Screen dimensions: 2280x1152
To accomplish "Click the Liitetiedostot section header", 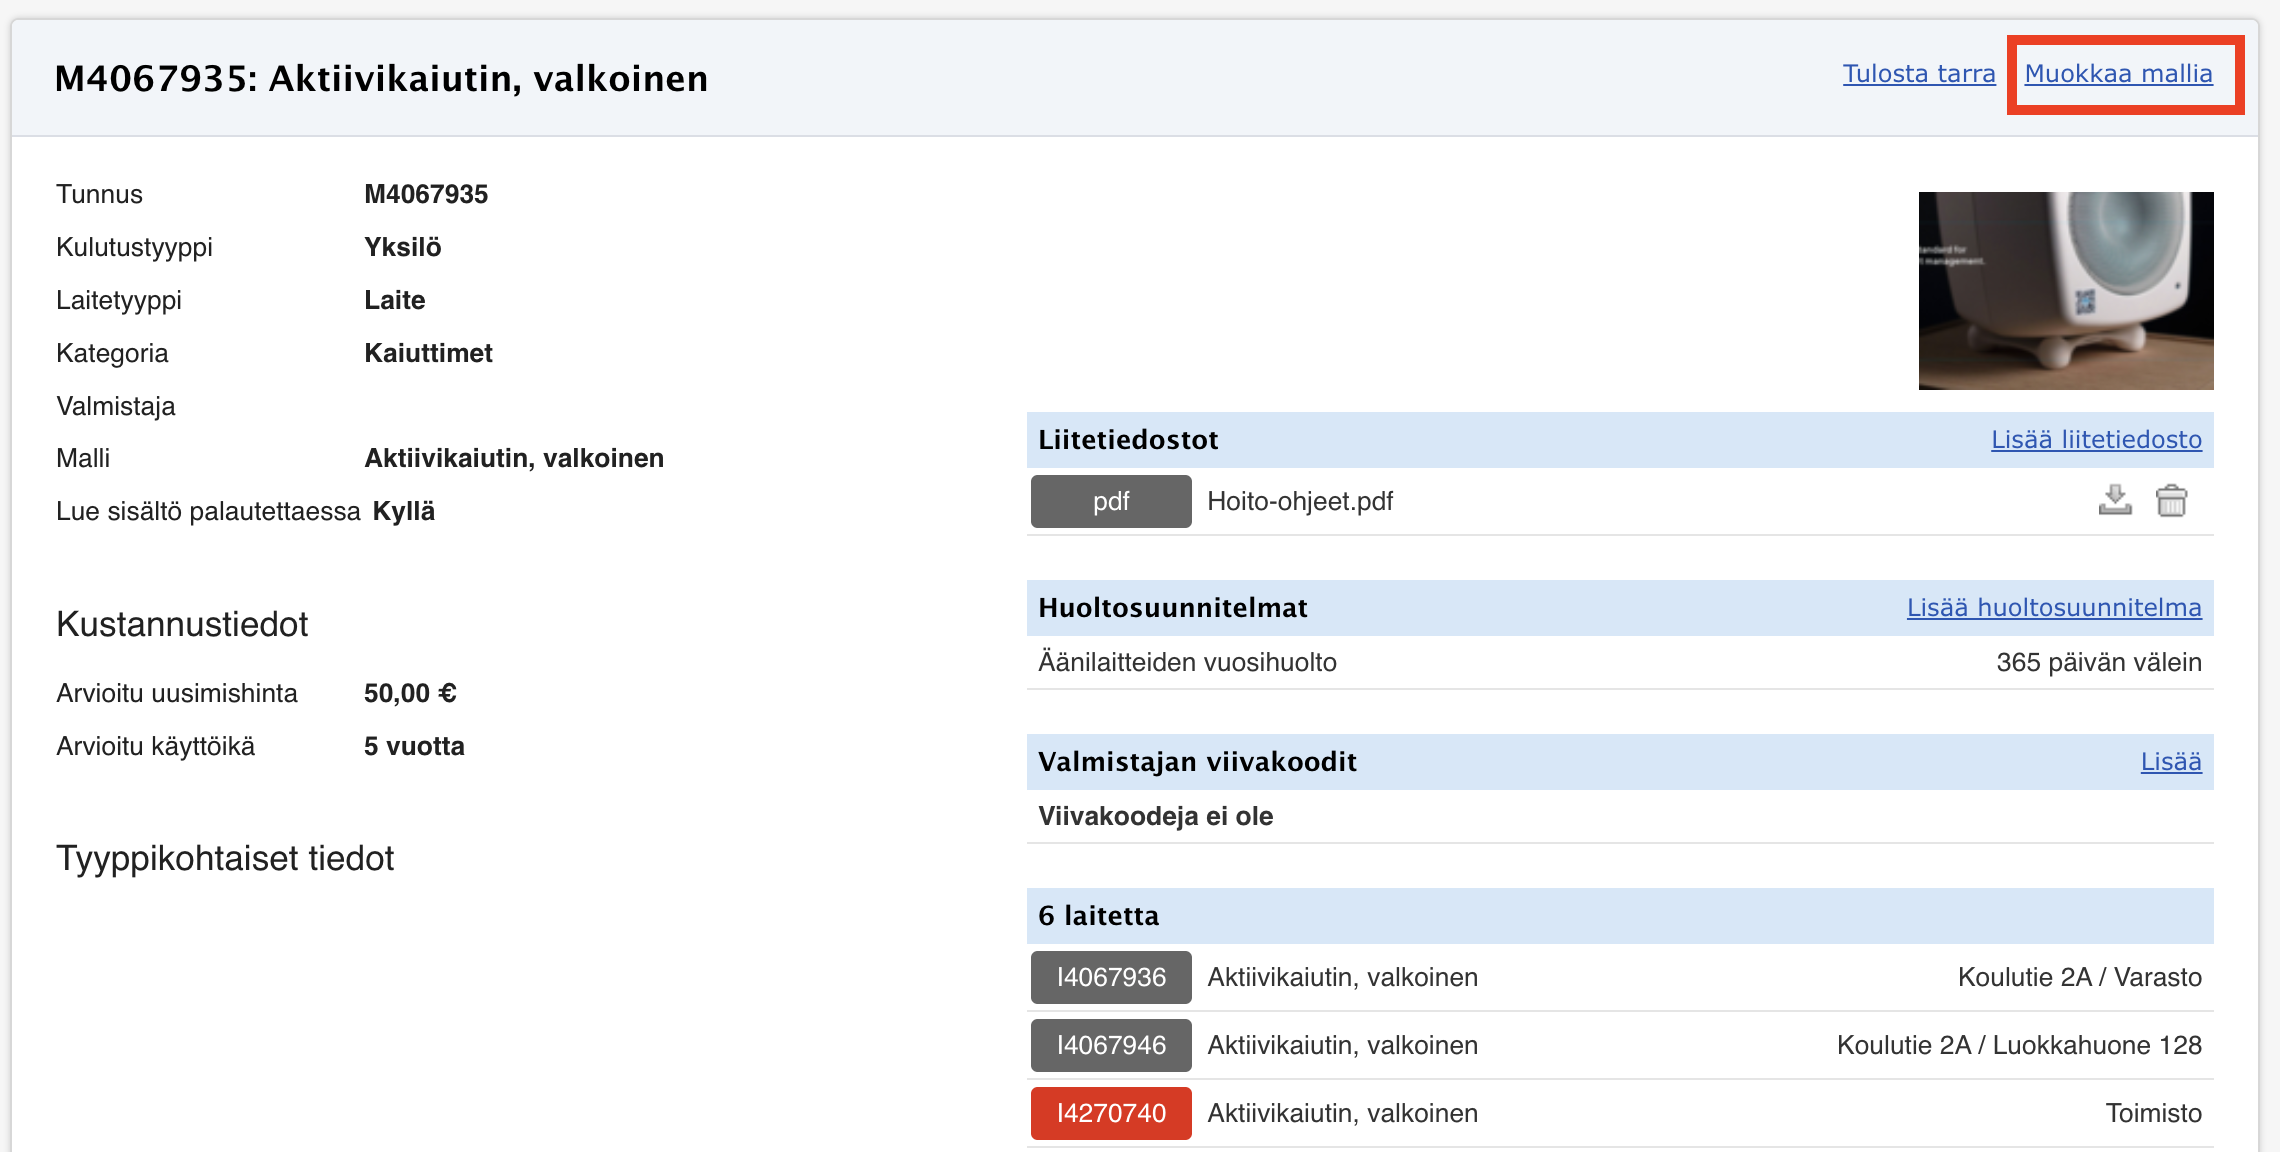I will click(1128, 440).
